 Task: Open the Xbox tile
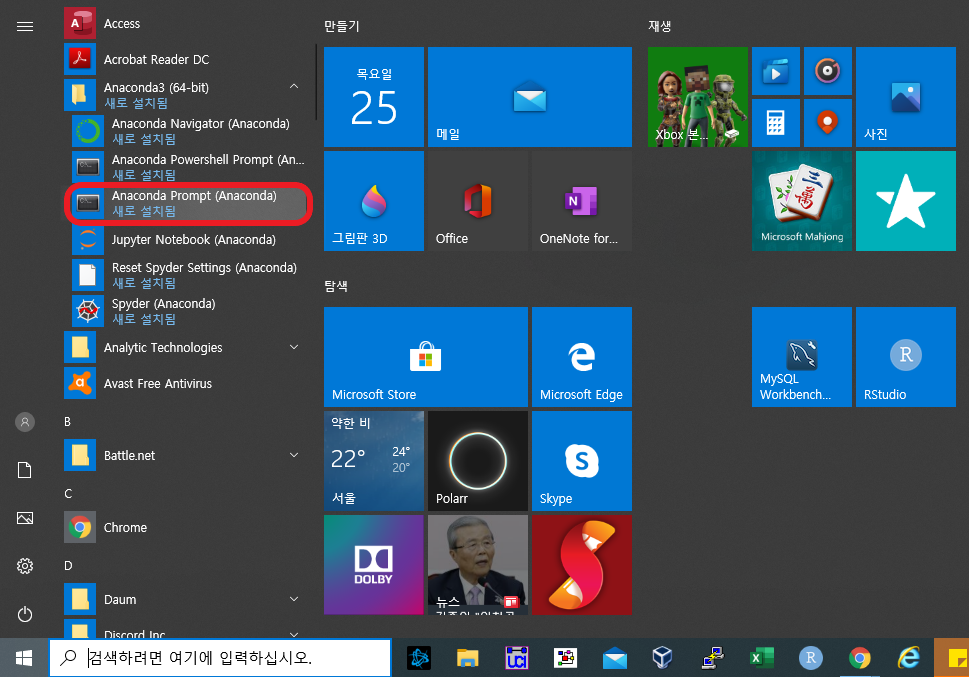coord(698,97)
